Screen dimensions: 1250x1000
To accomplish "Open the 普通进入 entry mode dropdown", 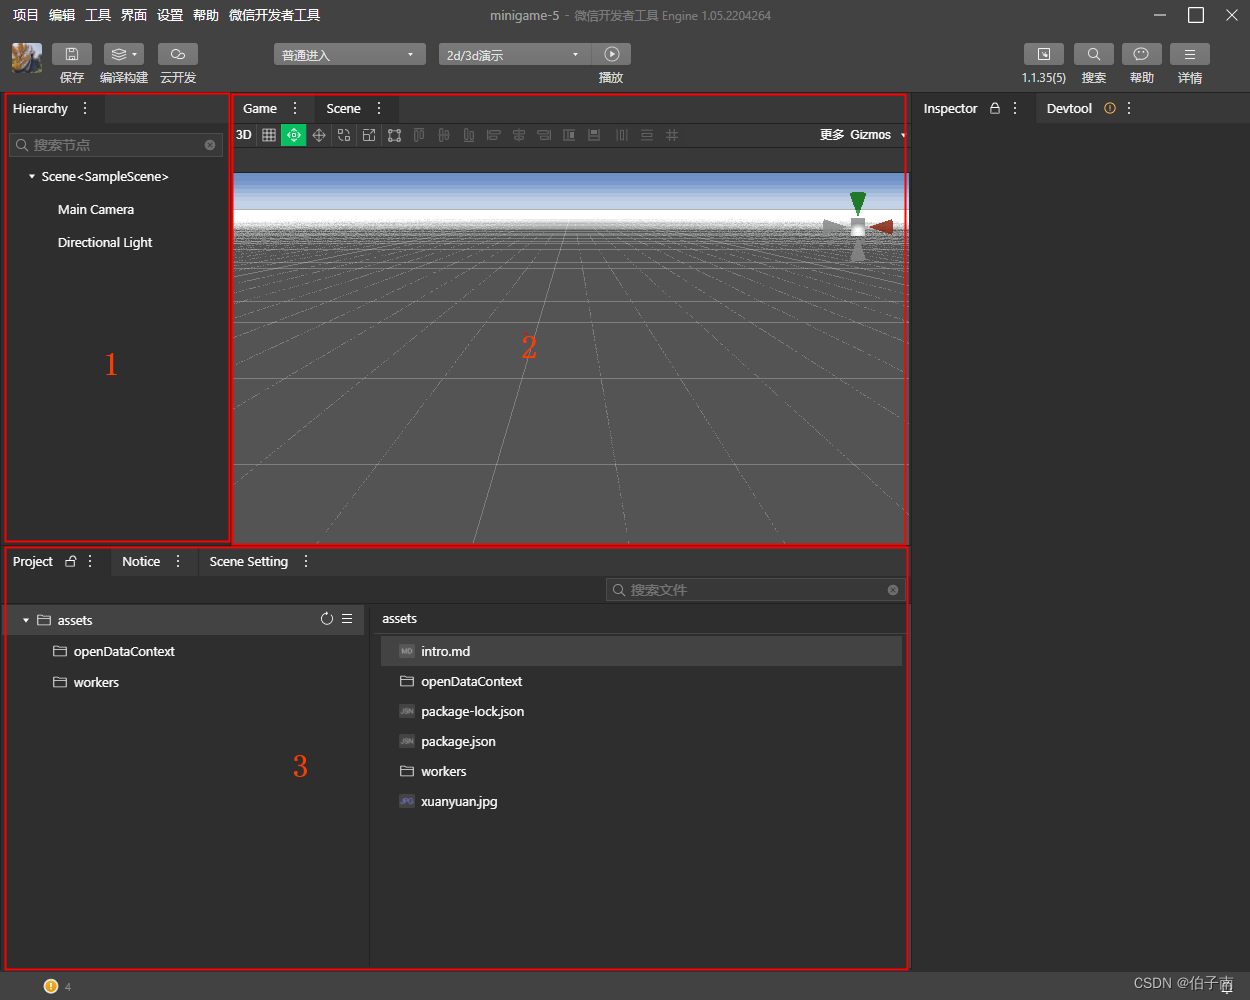I will tap(350, 55).
